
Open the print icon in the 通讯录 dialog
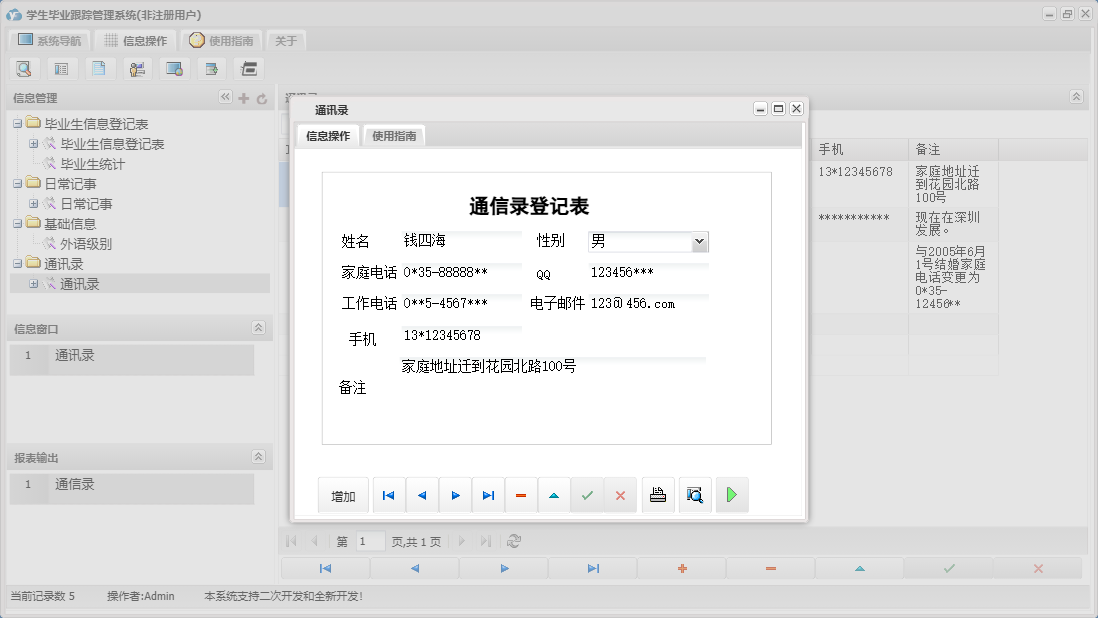click(658, 494)
